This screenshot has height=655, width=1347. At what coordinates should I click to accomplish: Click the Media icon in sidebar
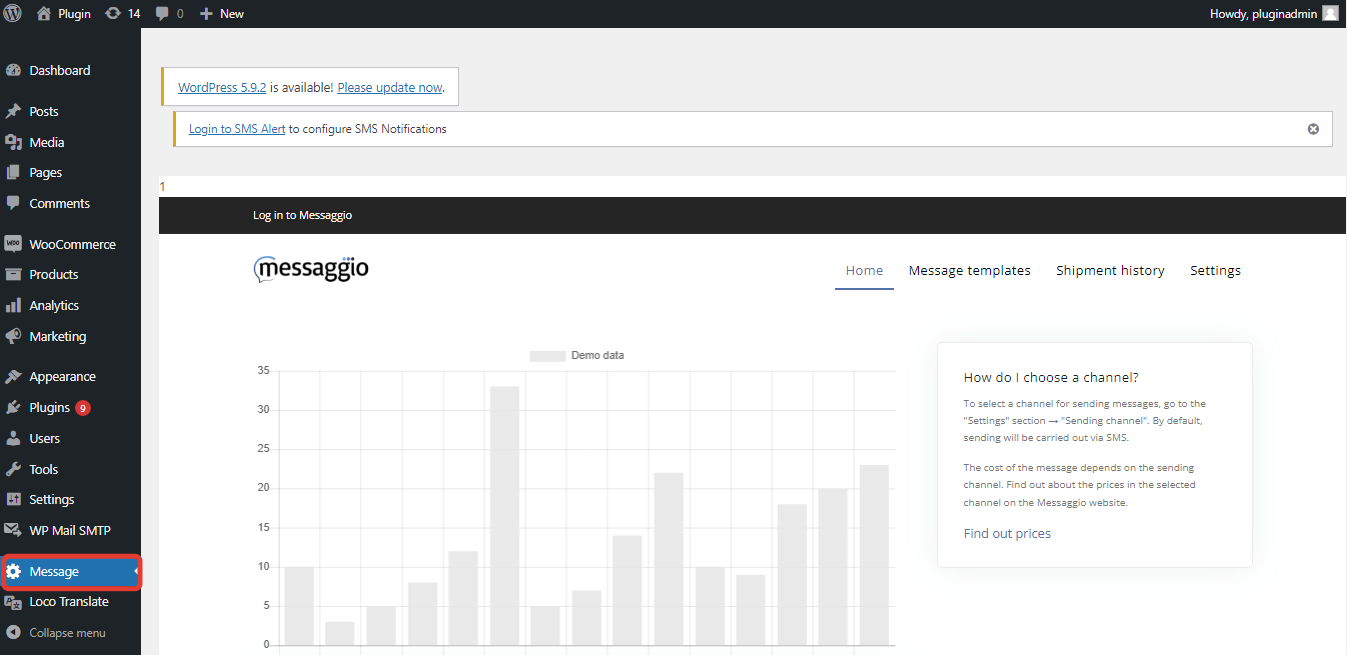13,142
